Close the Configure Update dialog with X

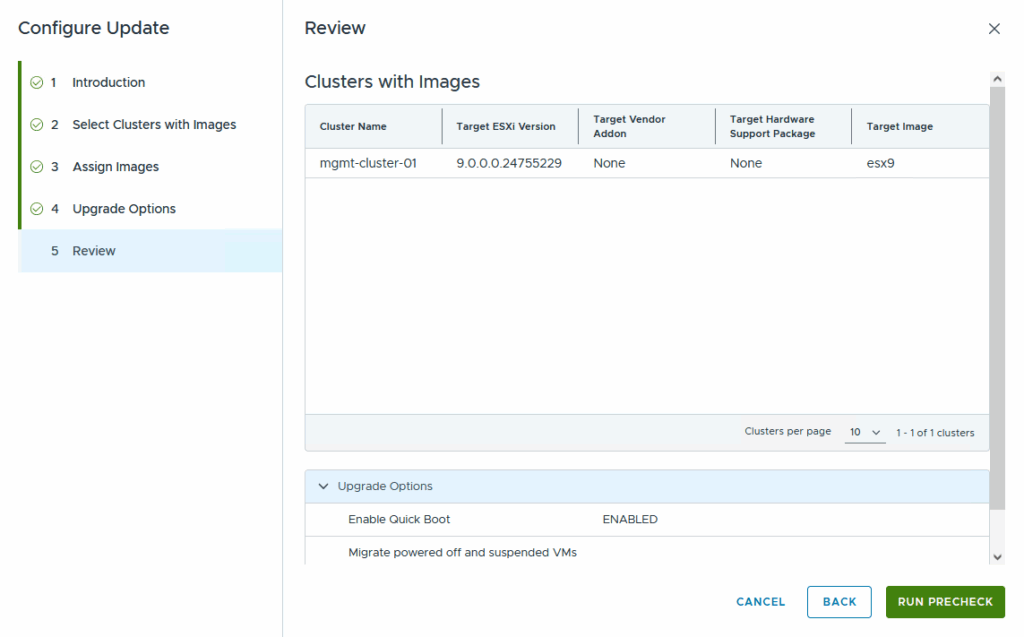(994, 29)
